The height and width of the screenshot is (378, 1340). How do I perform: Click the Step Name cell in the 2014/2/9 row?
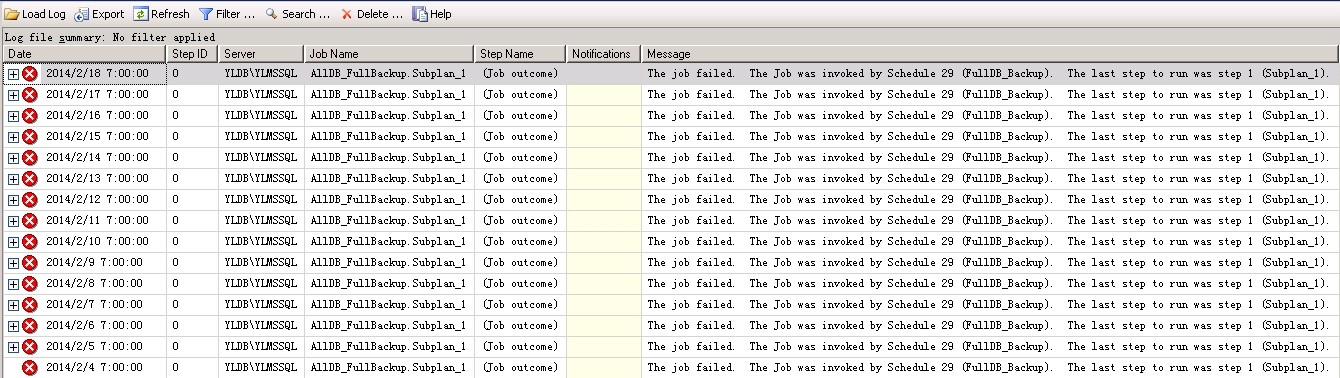(x=520, y=263)
